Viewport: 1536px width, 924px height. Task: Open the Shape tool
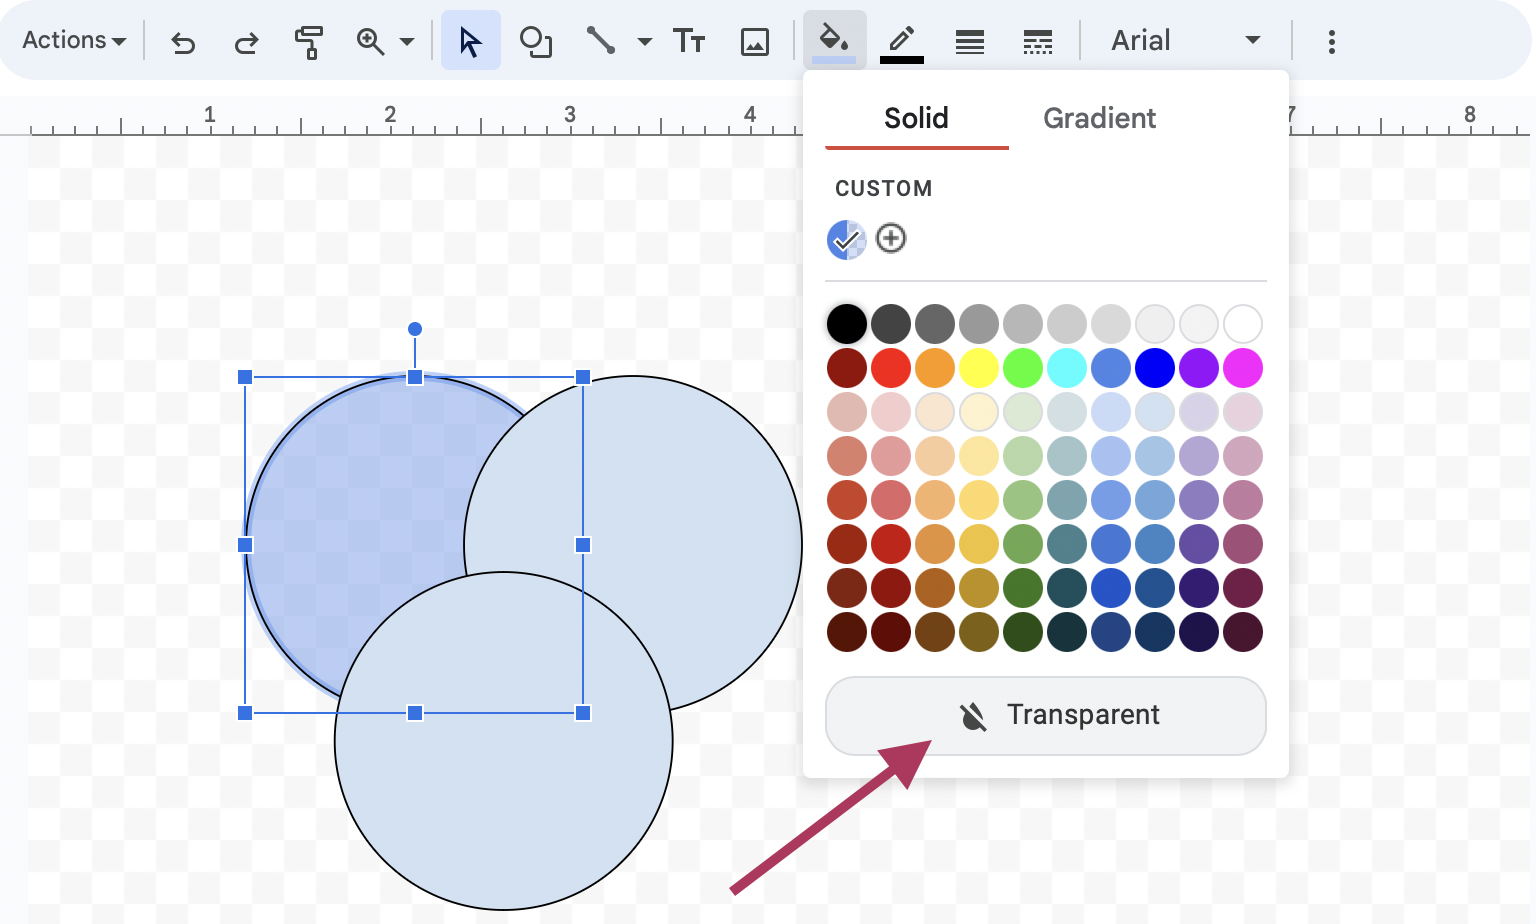point(537,41)
